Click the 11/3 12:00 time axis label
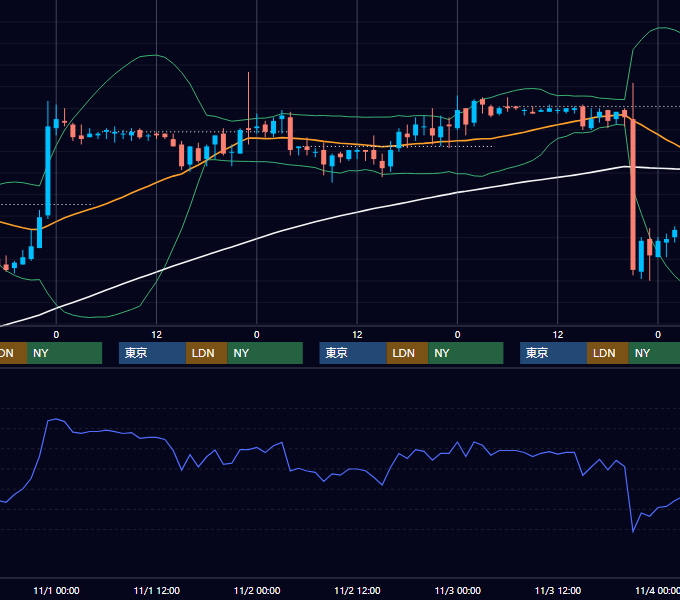This screenshot has height=600, width=680. coord(558,590)
